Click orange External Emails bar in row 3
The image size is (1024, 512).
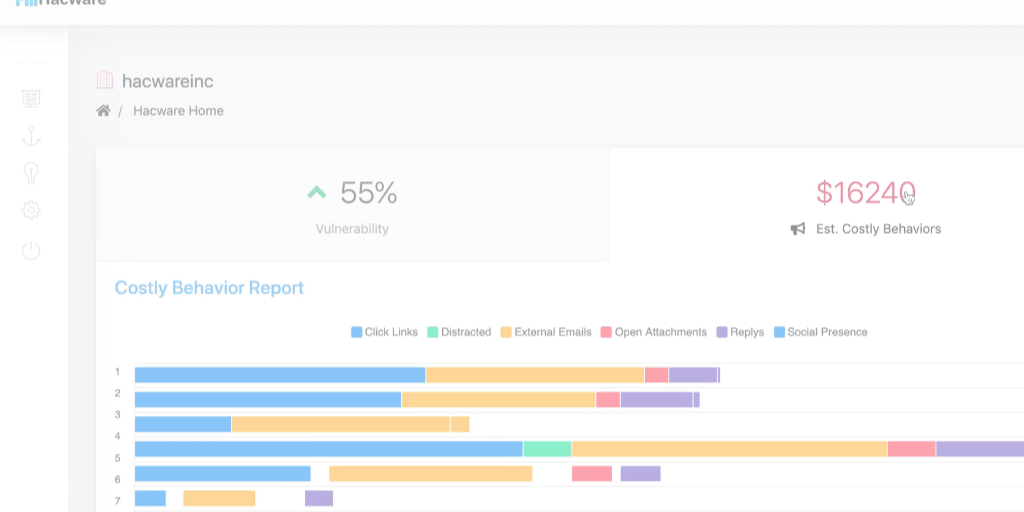point(341,424)
